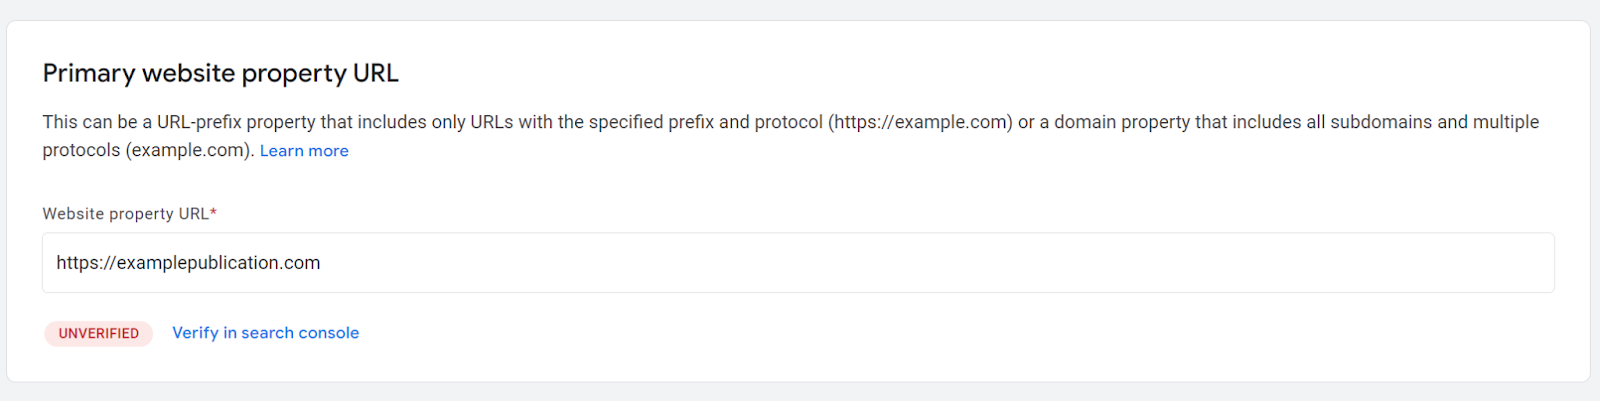Click the red UNVERIFIED status badge
The width and height of the screenshot is (1600, 401).
[x=98, y=334]
